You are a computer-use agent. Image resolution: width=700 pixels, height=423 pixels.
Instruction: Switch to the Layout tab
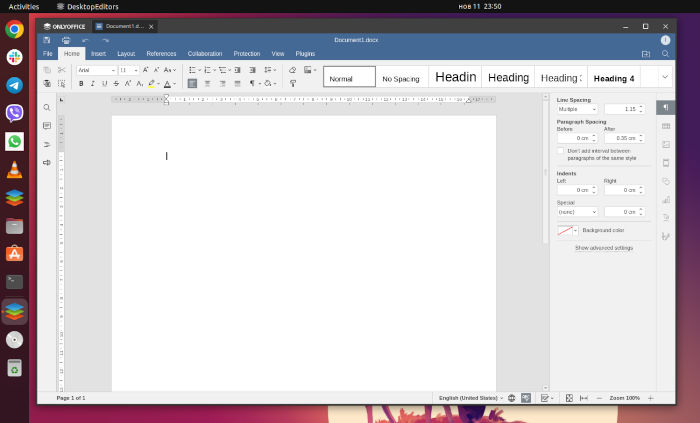coord(126,54)
